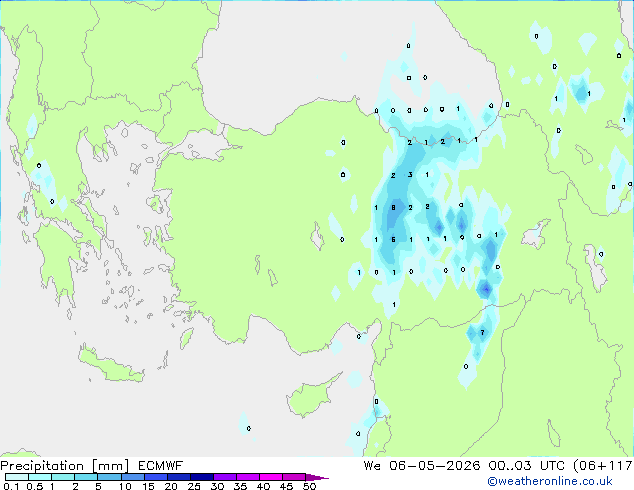
Task: Click the 20–25 mm legend color swatch
Action: click(178, 477)
